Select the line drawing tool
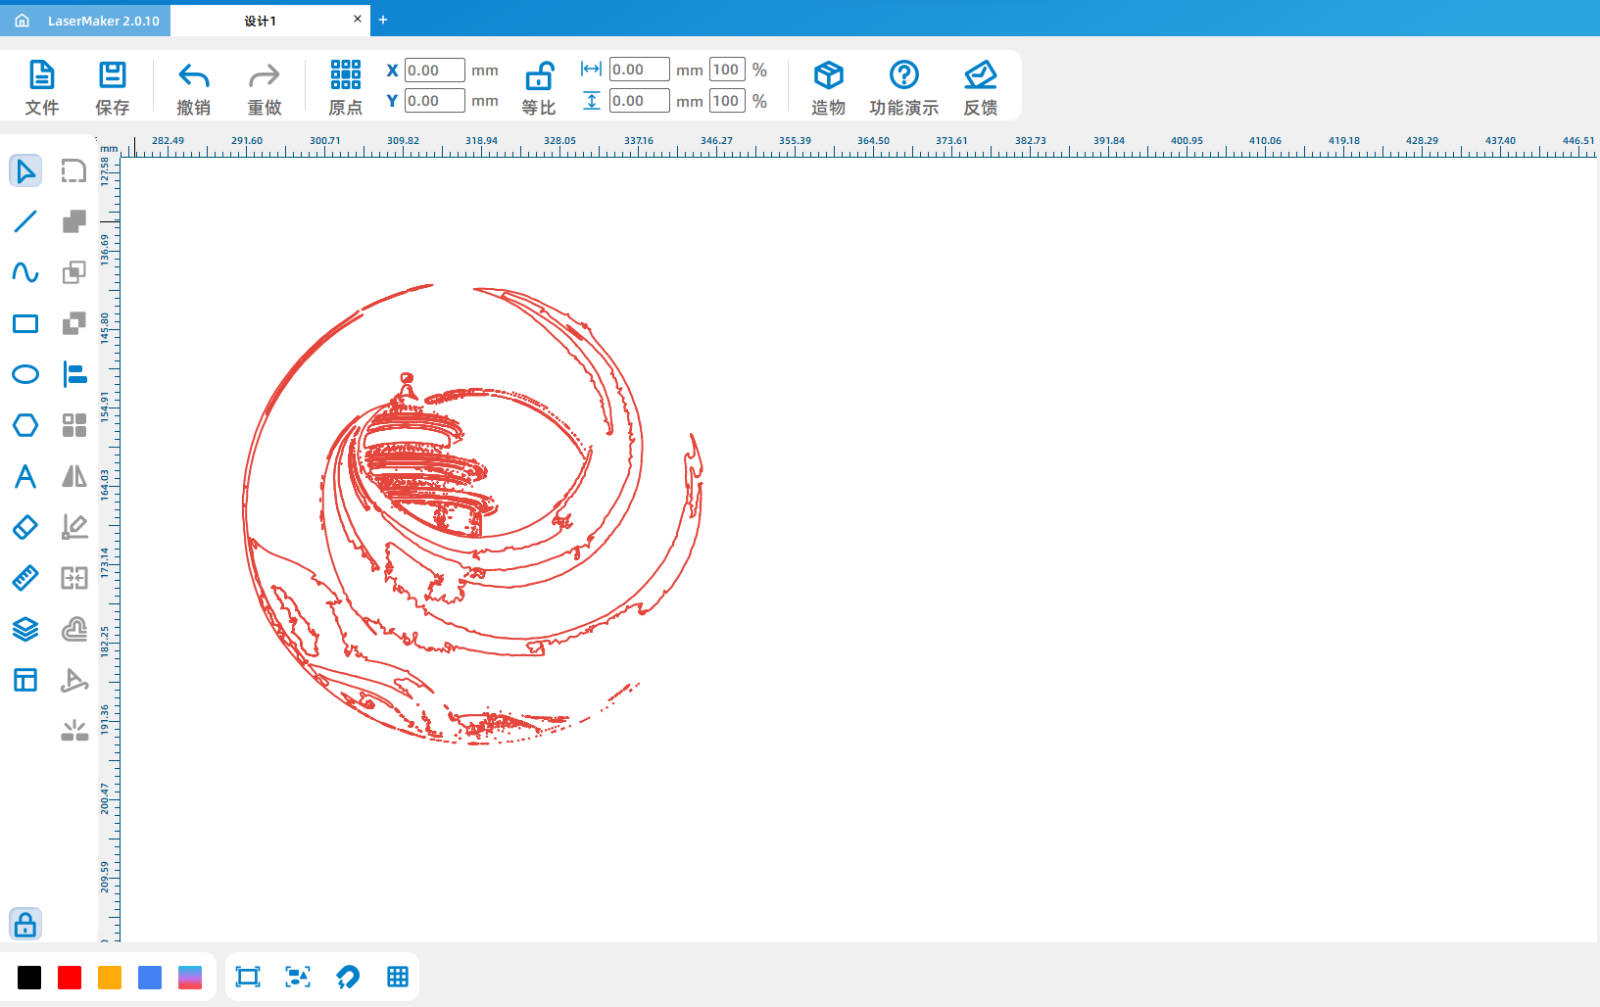The width and height of the screenshot is (1600, 1007). pos(25,221)
